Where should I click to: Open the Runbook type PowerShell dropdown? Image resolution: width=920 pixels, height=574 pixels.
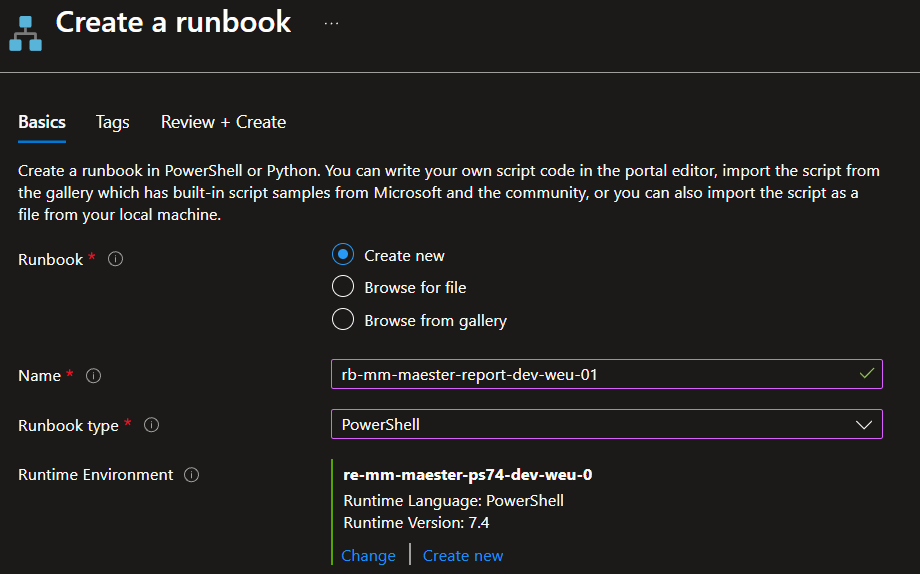[x=607, y=424]
